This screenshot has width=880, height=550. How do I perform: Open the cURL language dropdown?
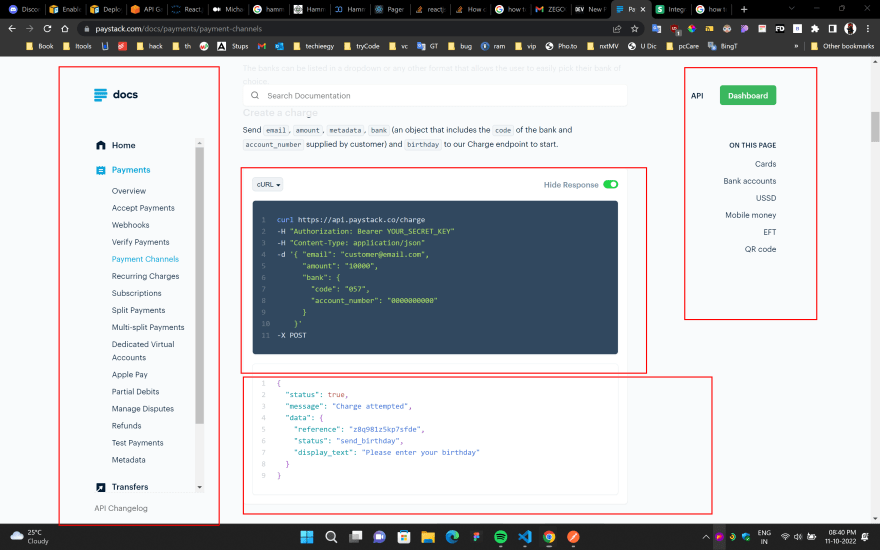pos(268,185)
